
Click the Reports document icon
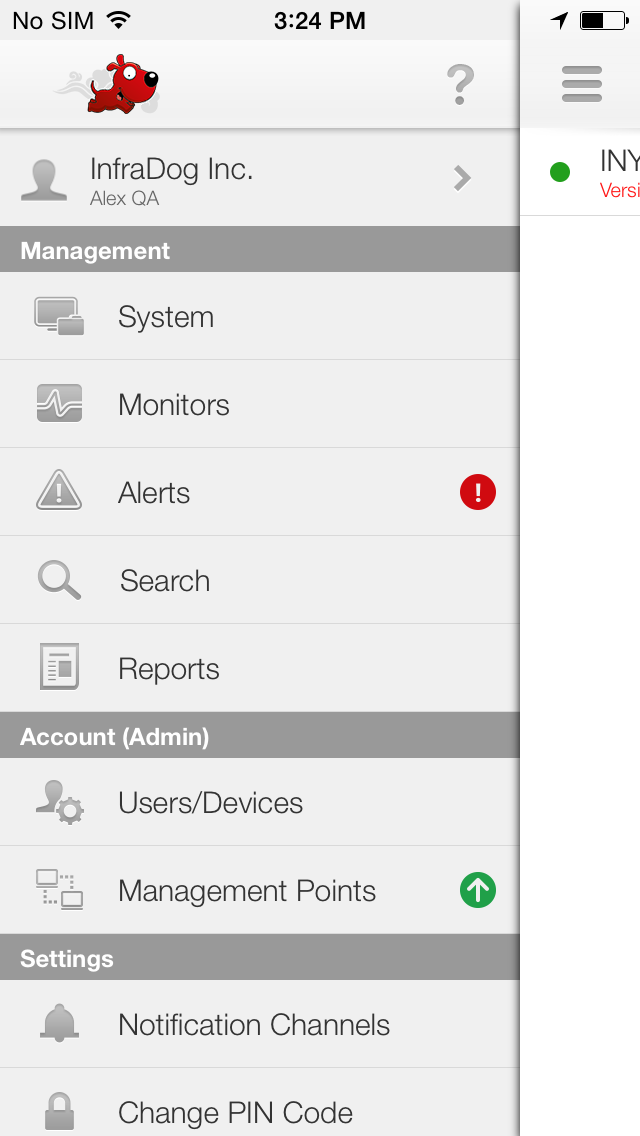pos(59,667)
